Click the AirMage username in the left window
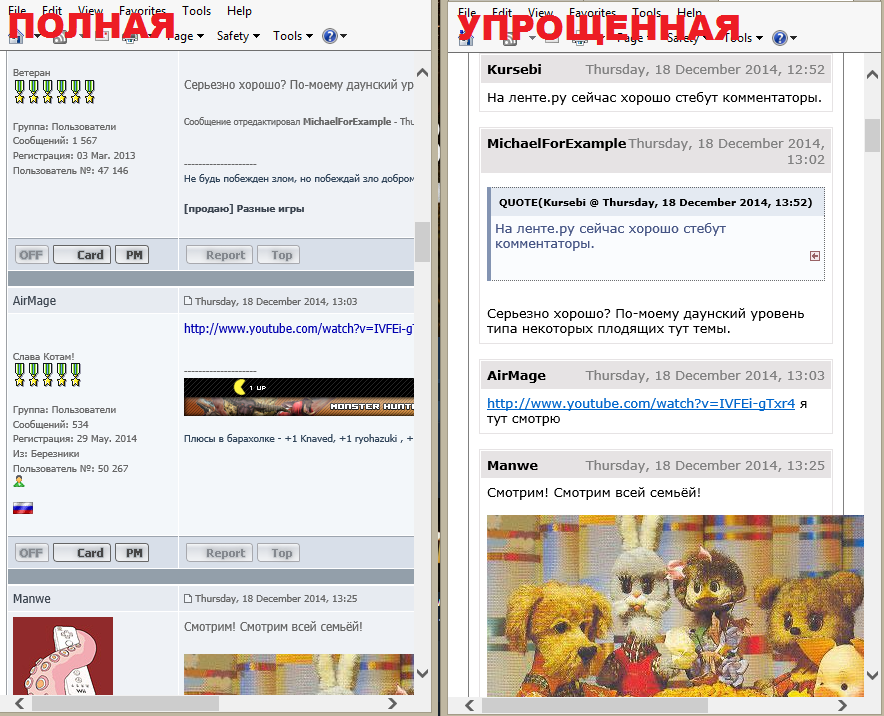 tap(34, 301)
